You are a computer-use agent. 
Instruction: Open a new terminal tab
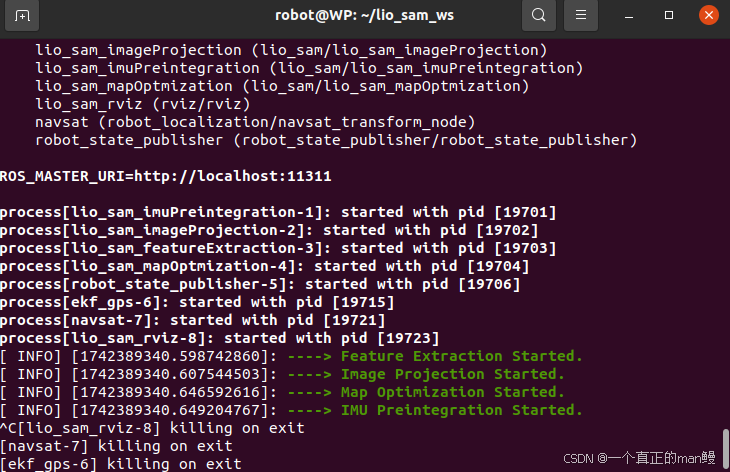click(22, 15)
